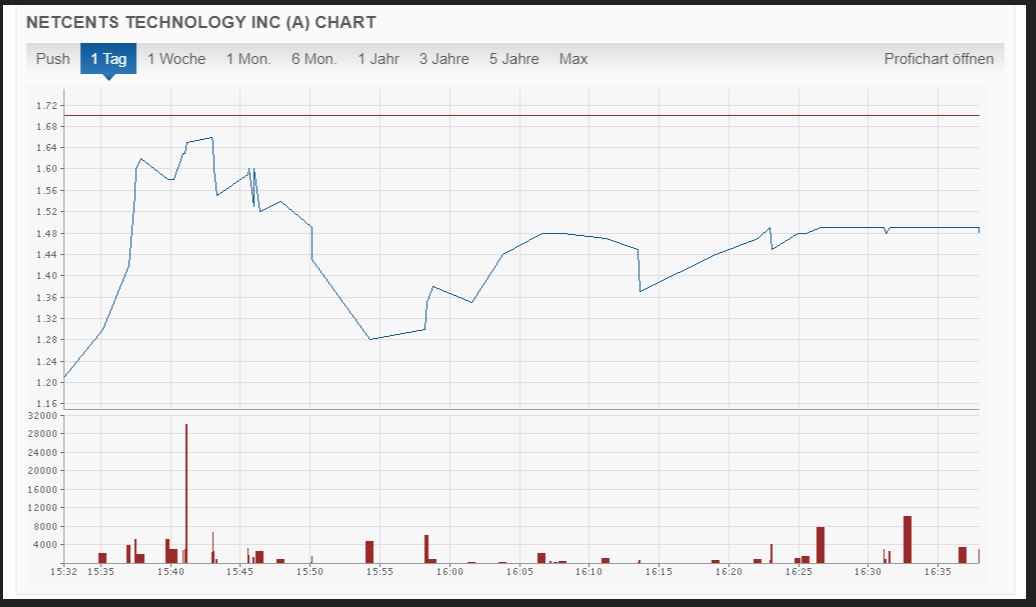Click the 16:15 time axis label
1036x607 pixels.
tap(659, 571)
